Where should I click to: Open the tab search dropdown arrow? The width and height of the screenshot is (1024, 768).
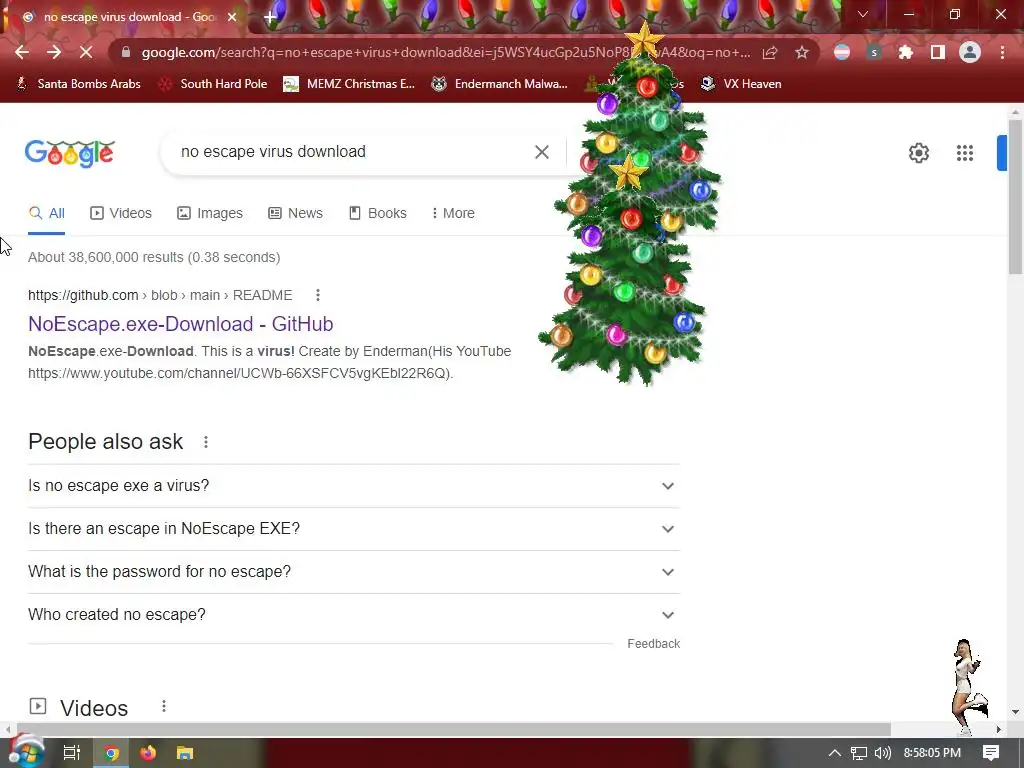click(x=863, y=14)
